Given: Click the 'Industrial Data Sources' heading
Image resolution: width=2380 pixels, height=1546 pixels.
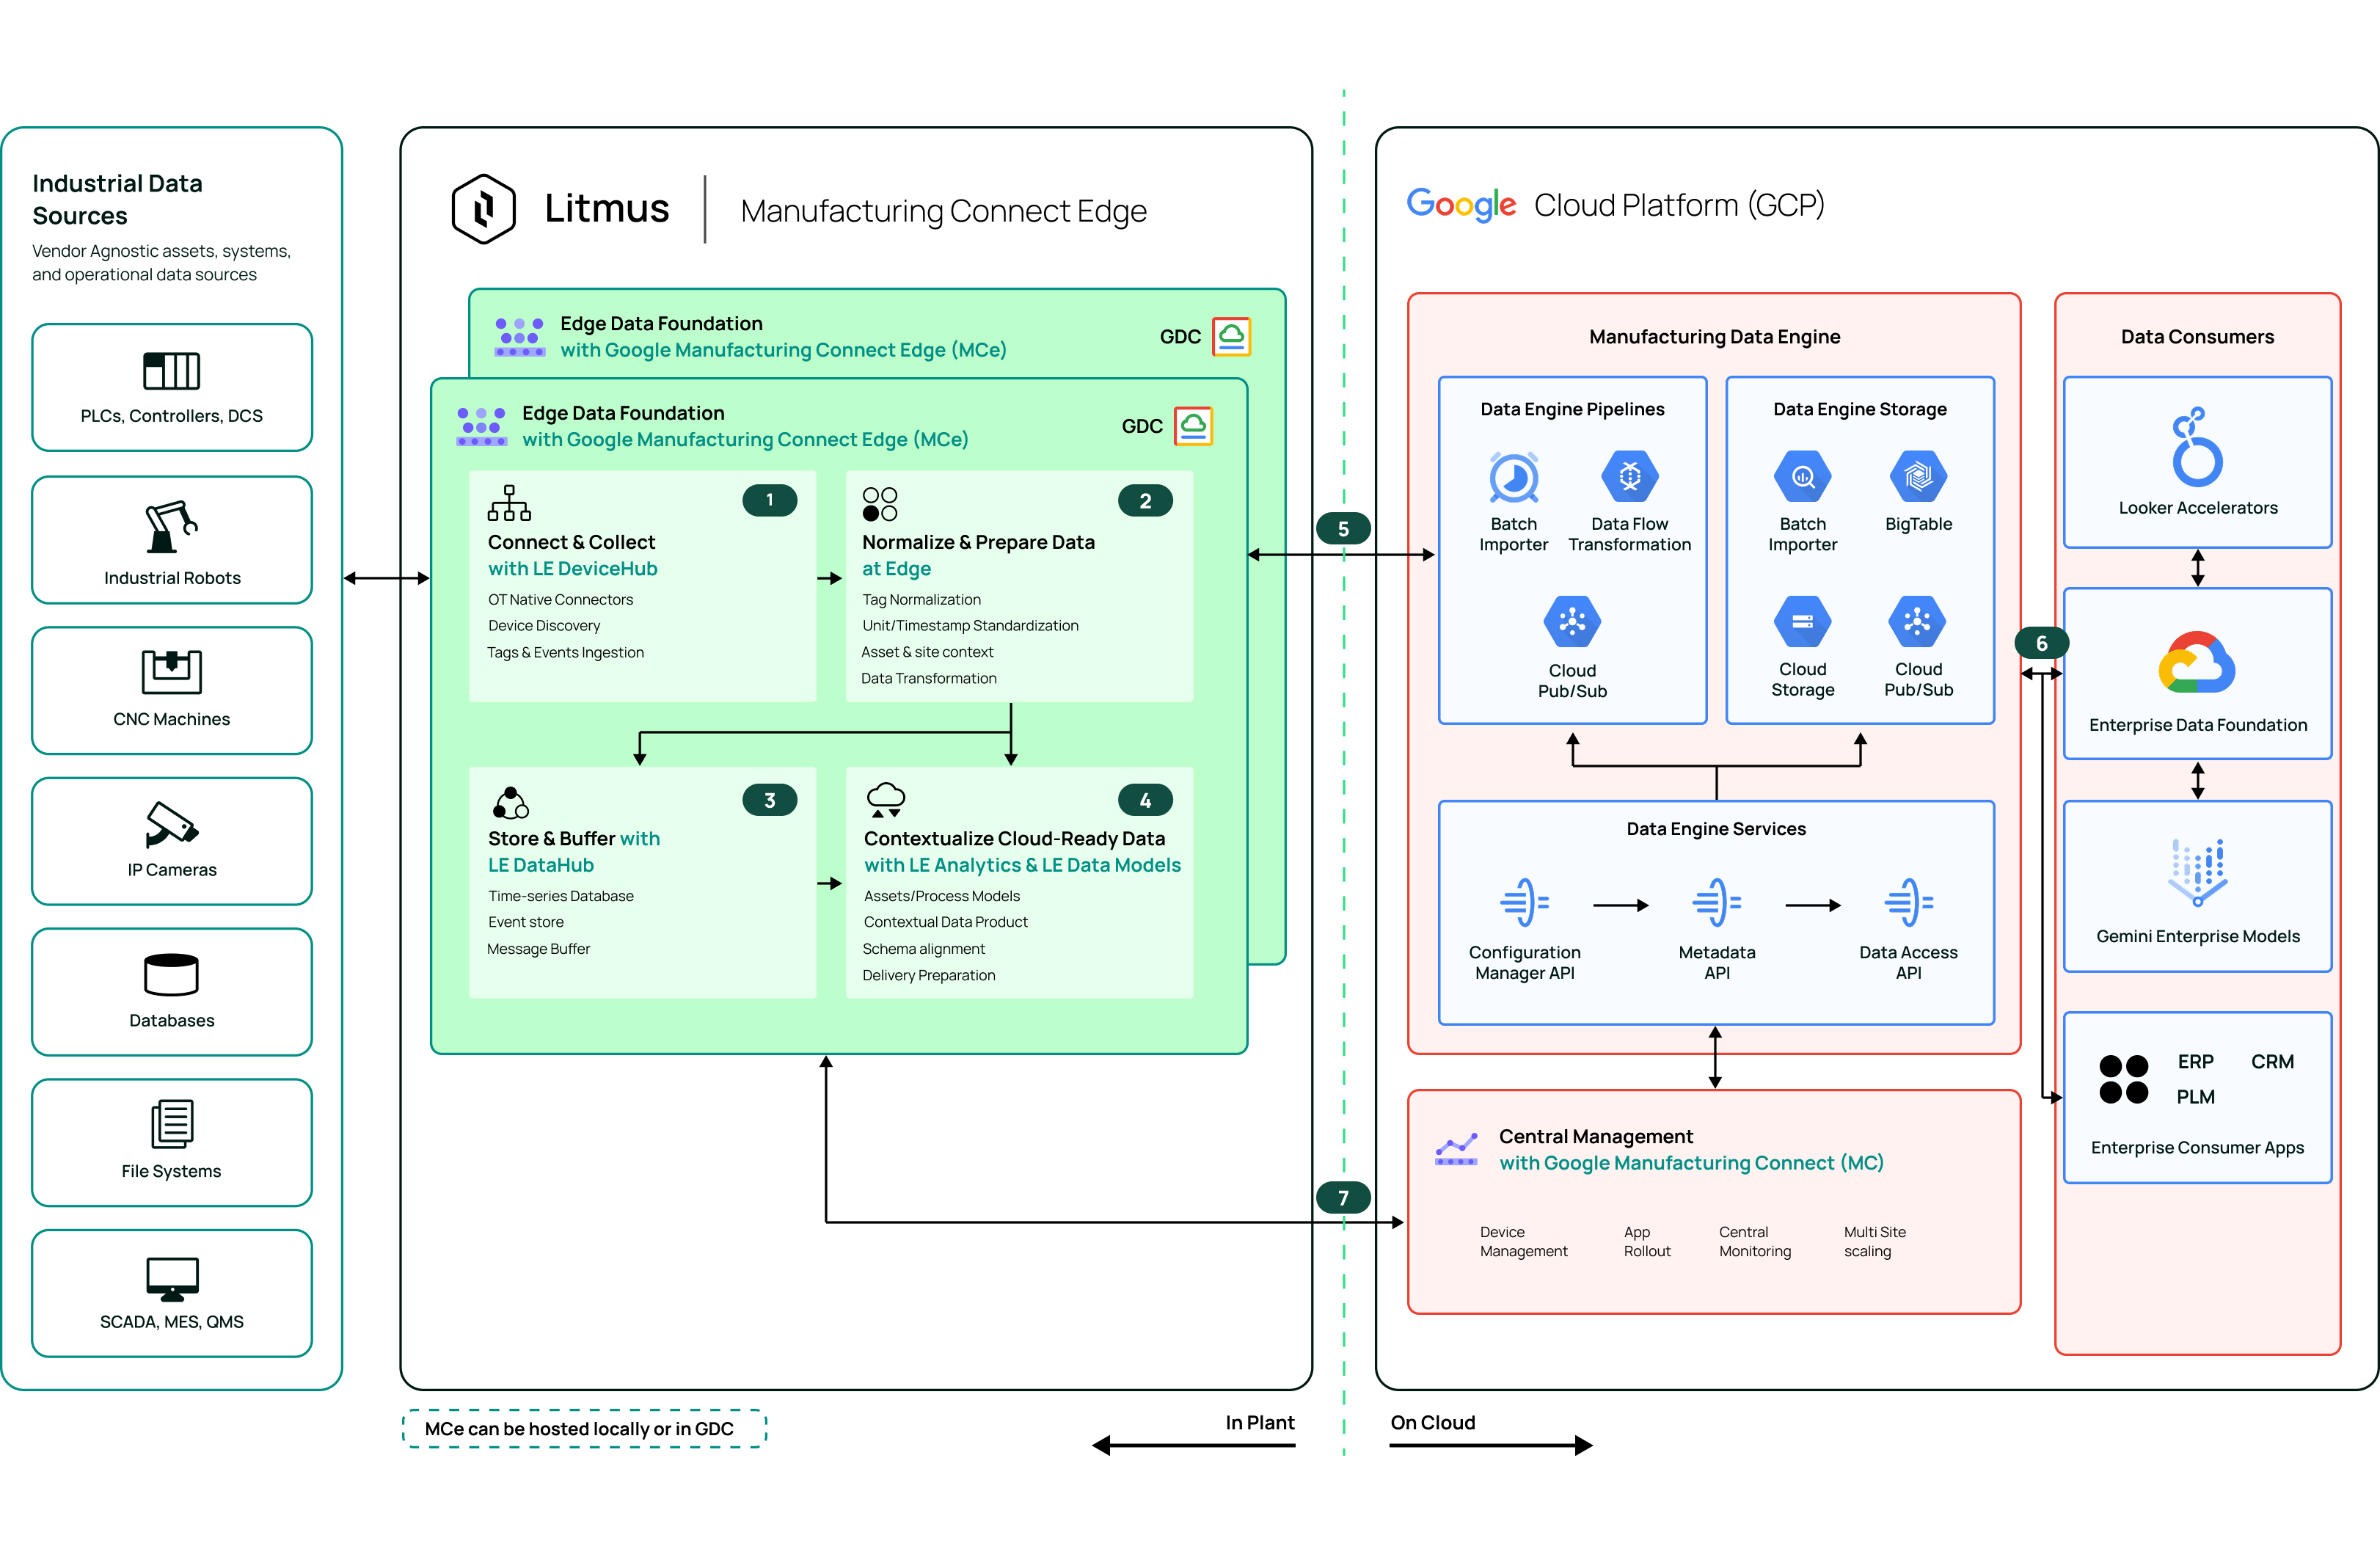Looking at the screenshot, I should click(117, 199).
